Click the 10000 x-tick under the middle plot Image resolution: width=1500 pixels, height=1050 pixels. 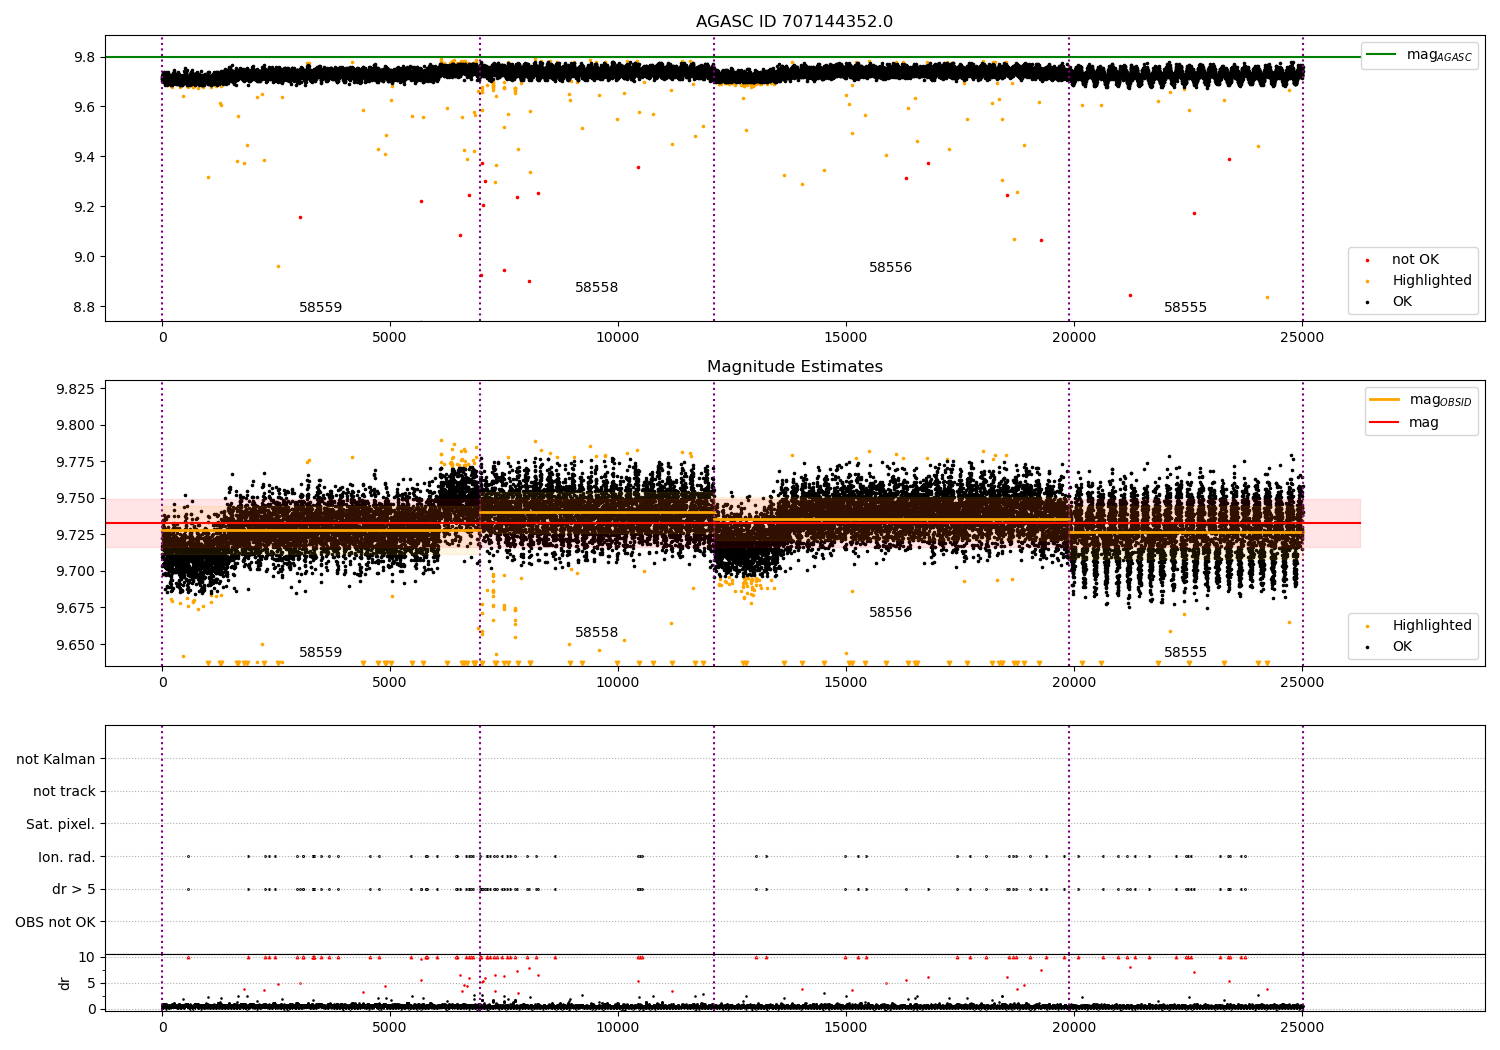click(618, 683)
